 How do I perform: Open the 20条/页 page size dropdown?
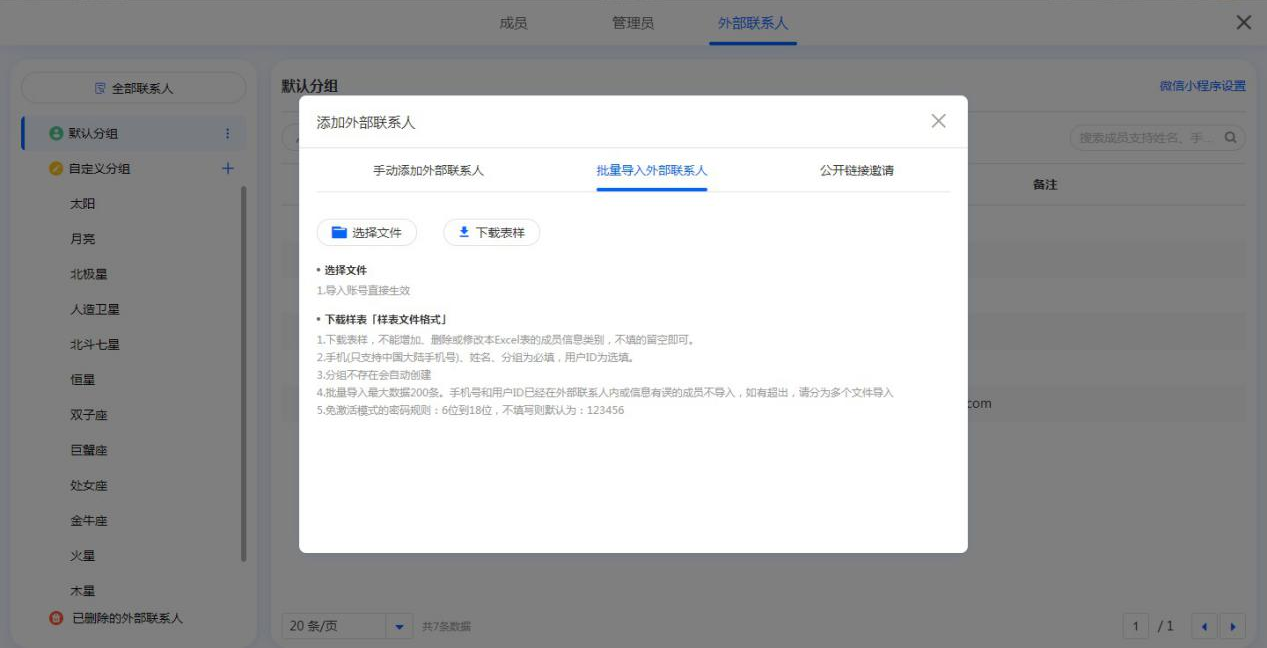click(399, 627)
